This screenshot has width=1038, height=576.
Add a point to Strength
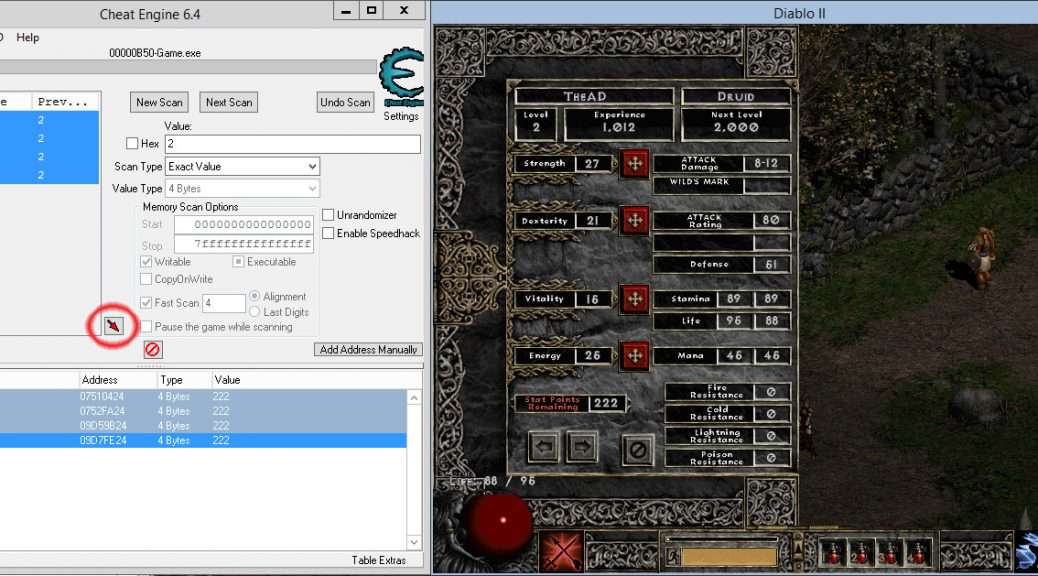pyautogui.click(x=634, y=164)
